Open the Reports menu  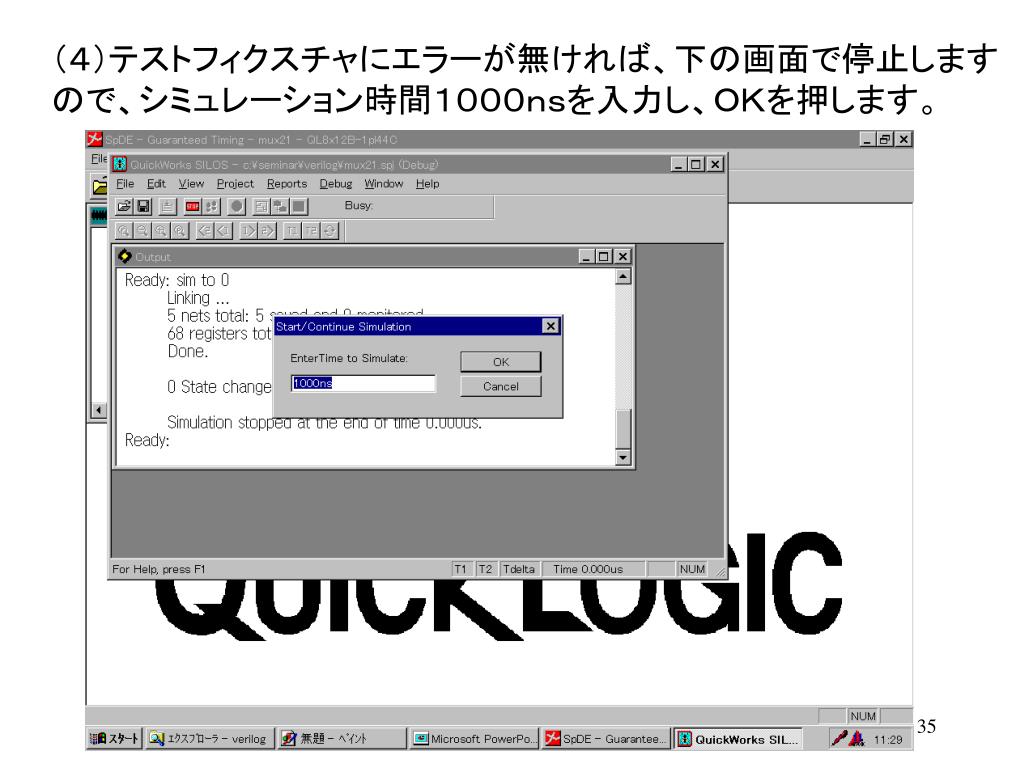point(287,184)
